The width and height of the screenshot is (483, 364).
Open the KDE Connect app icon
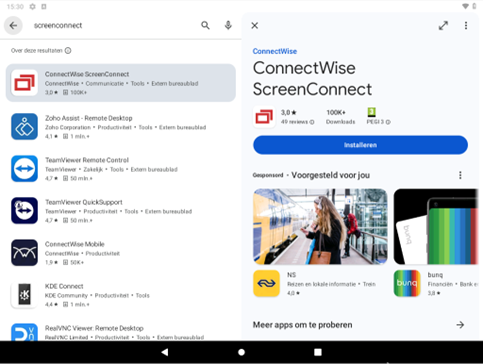coord(24,295)
